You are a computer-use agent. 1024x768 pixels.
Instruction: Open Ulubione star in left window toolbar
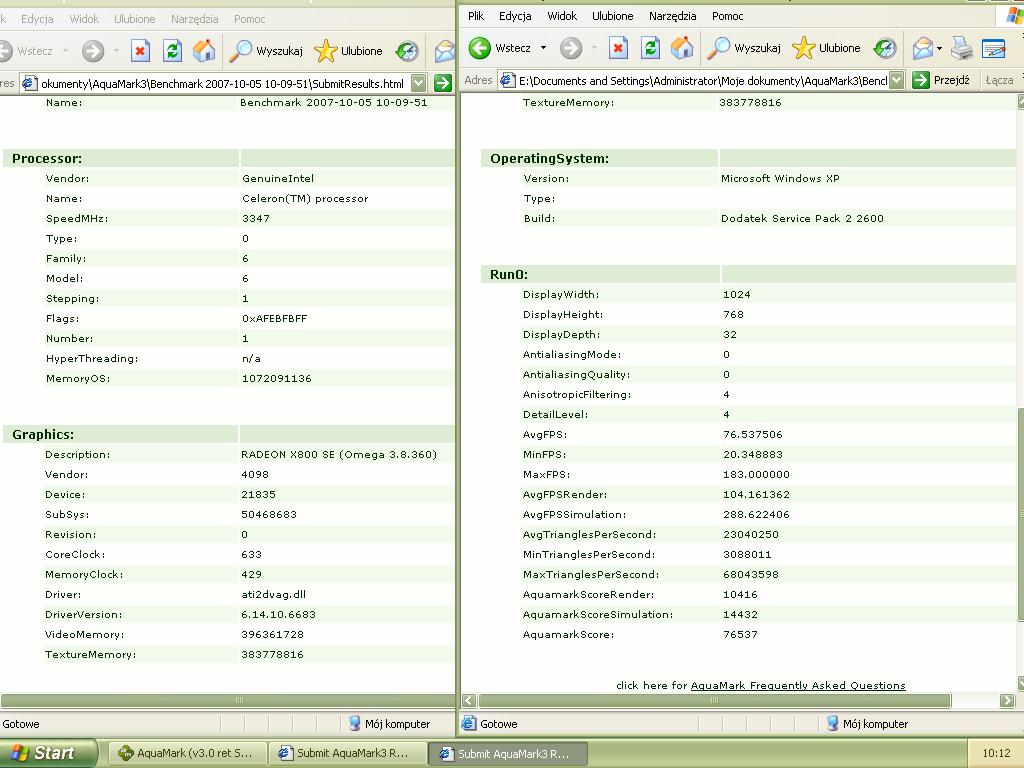click(x=348, y=50)
